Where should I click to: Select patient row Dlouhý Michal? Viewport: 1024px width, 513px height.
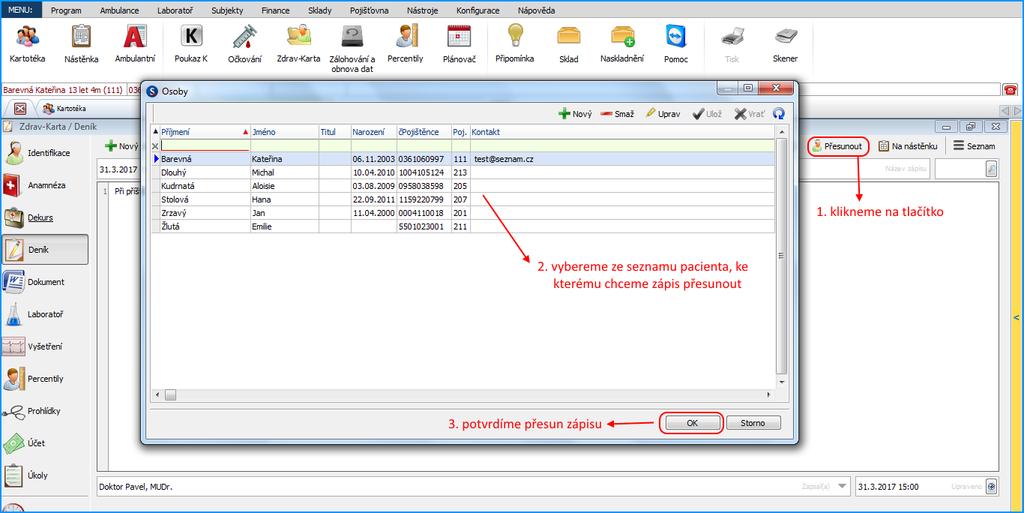click(463, 172)
